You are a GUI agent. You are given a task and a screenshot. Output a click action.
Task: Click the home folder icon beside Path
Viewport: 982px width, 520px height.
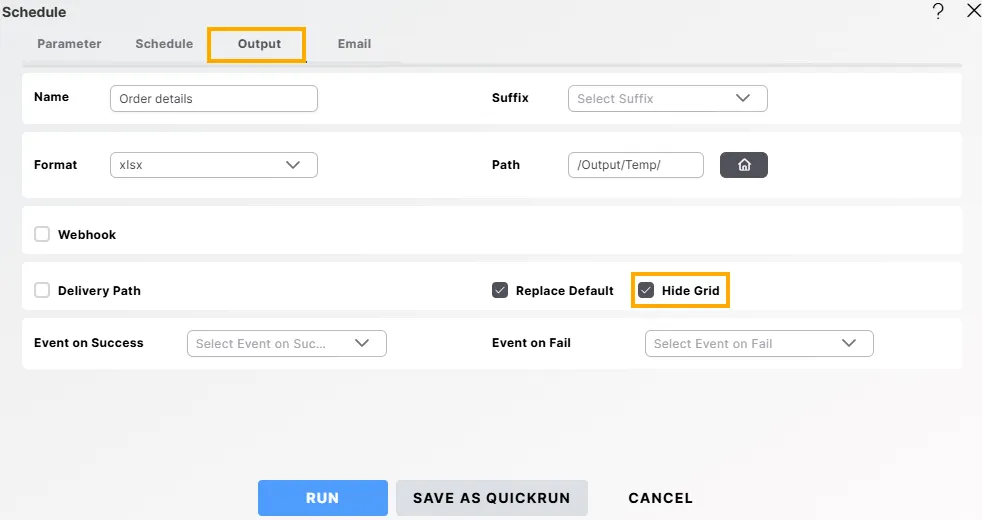(743, 165)
